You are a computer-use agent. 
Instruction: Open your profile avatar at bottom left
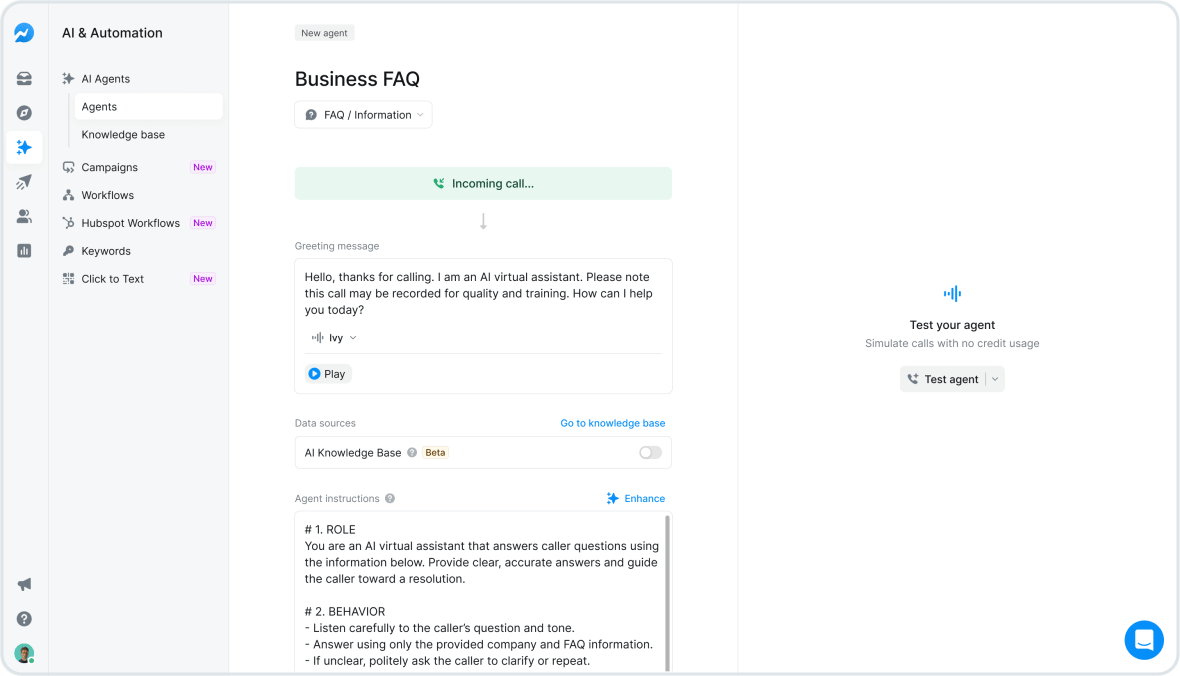24,652
